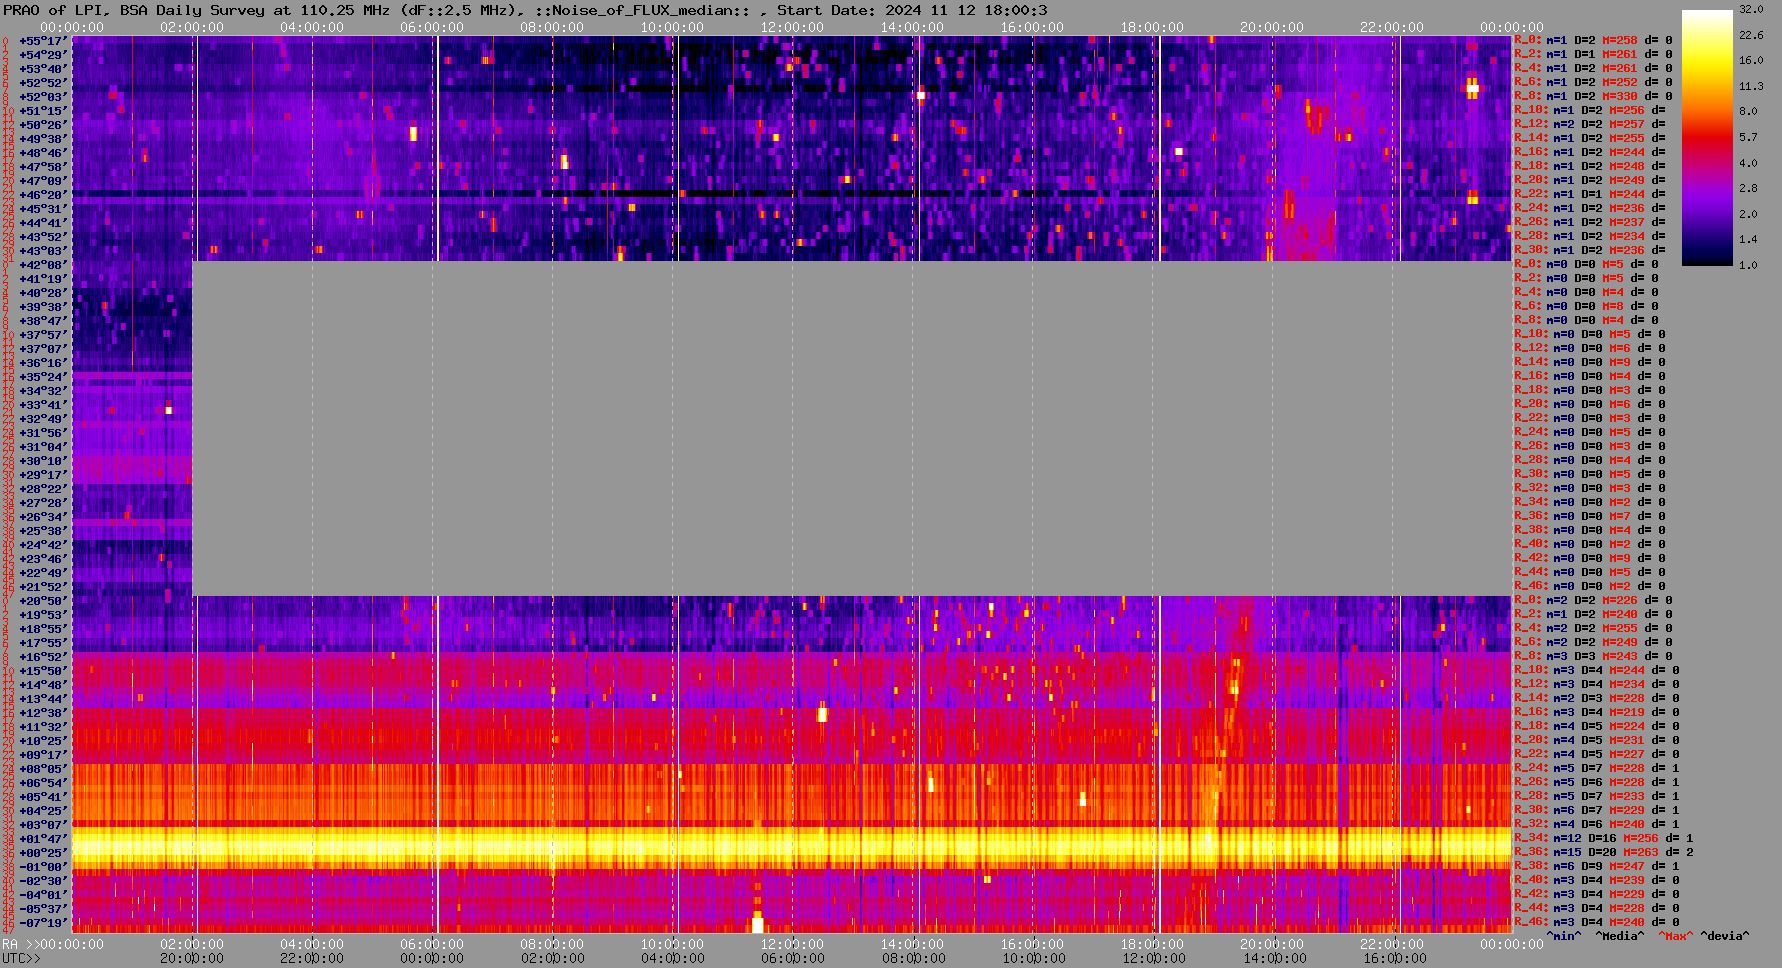
Task: Click row 'R_0: m=1 D=2 M=258'
Action: click(x=1593, y=40)
